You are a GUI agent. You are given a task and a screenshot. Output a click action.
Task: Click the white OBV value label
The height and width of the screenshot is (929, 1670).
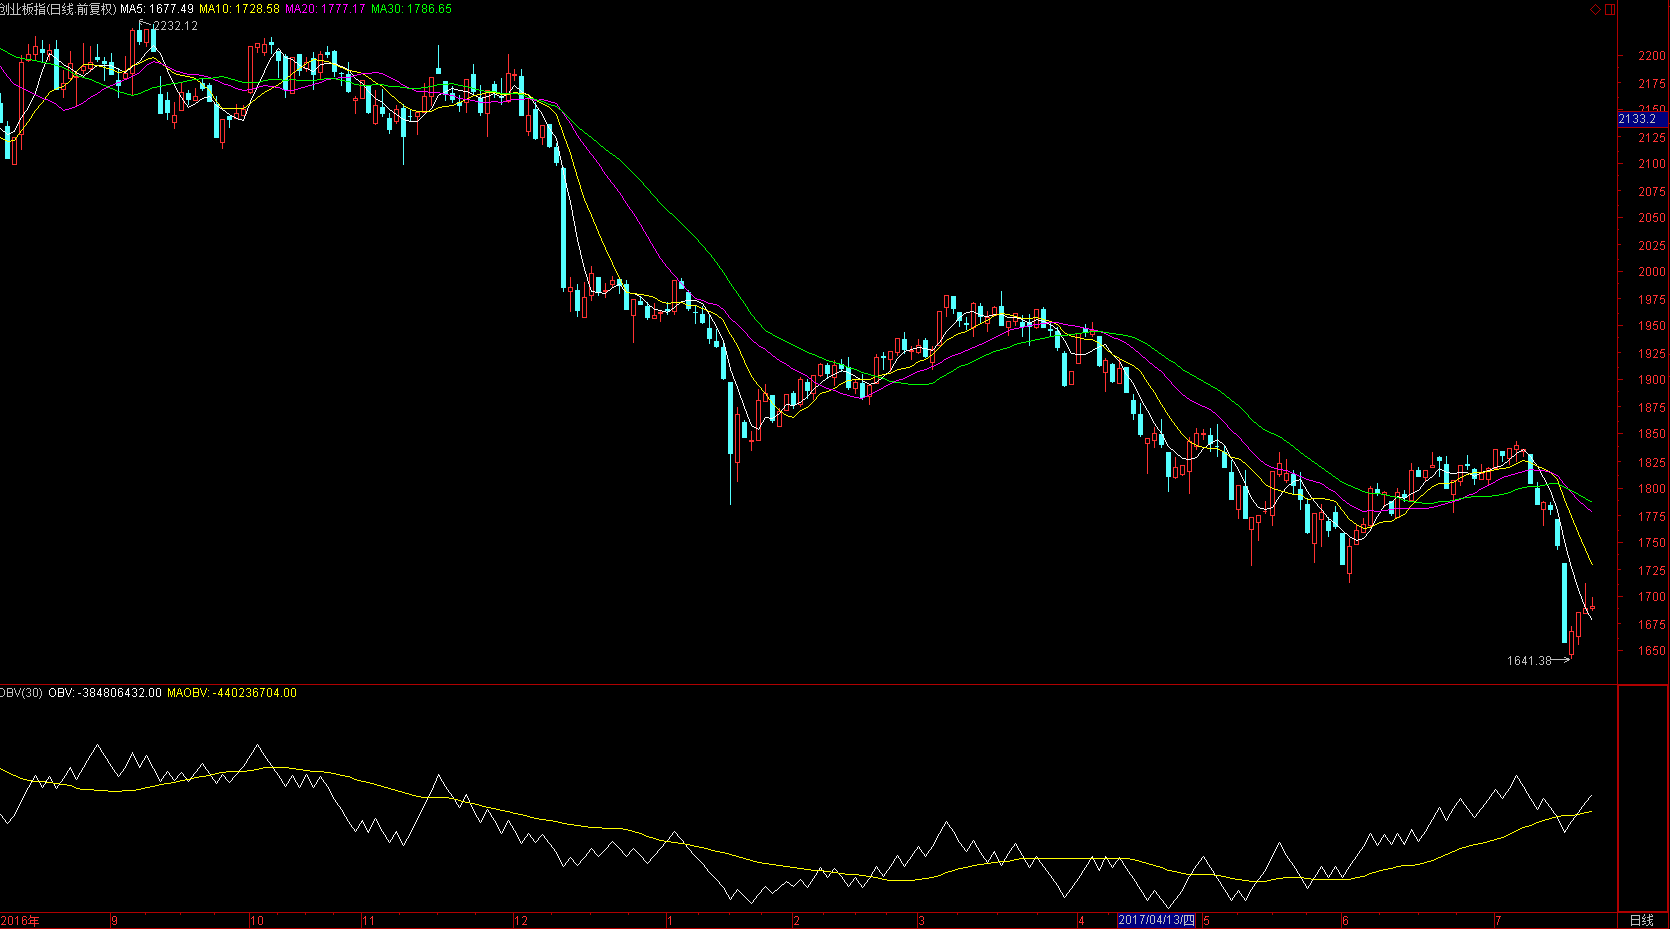pos(105,693)
